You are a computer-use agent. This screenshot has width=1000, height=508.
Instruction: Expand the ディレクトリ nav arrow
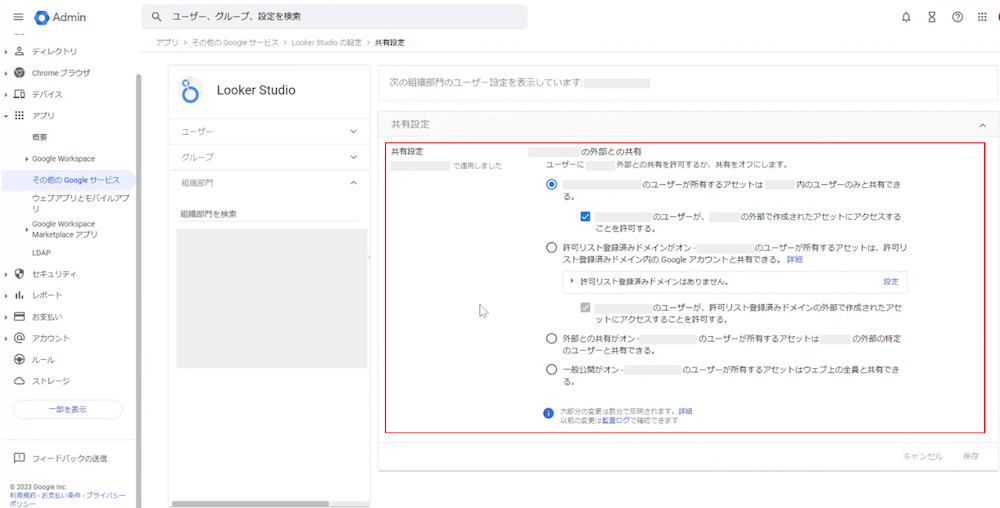tap(6, 52)
